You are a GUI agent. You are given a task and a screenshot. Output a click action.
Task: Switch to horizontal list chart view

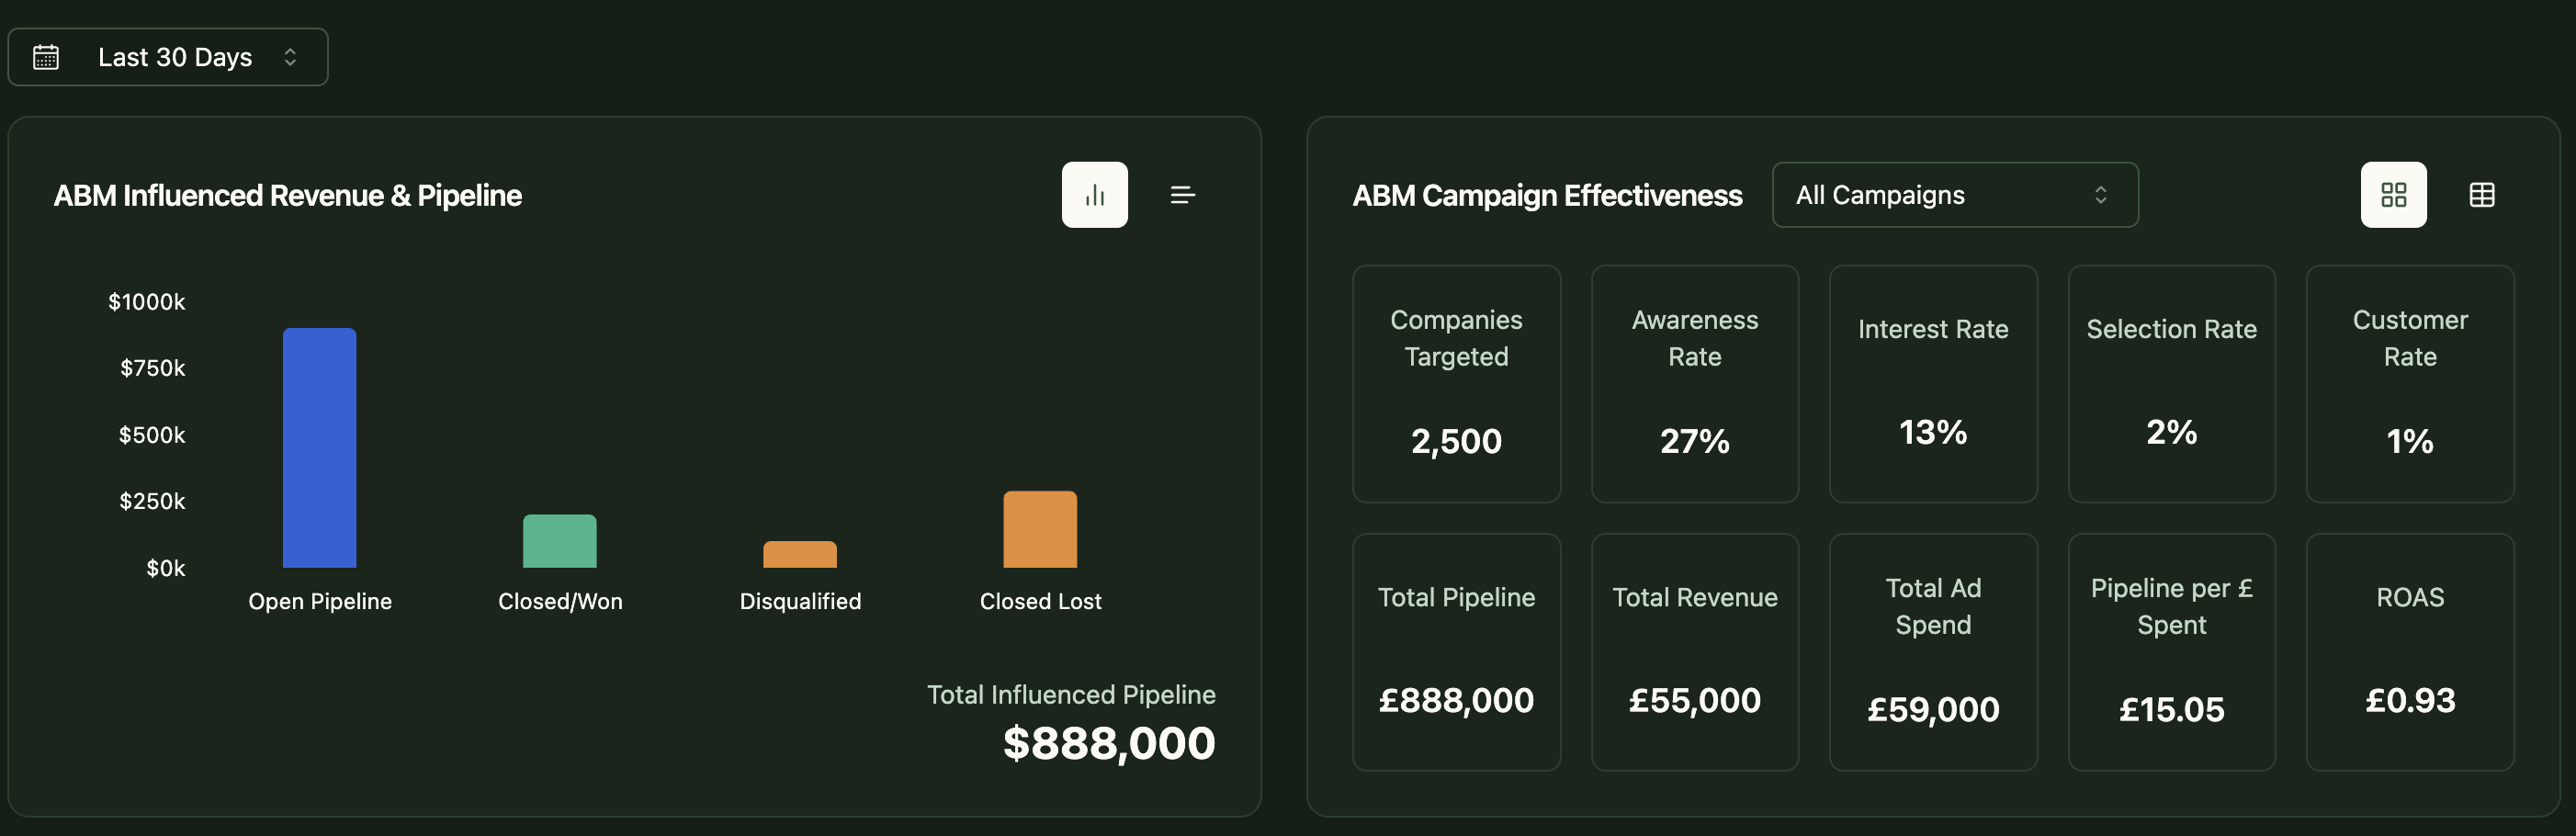click(1182, 195)
